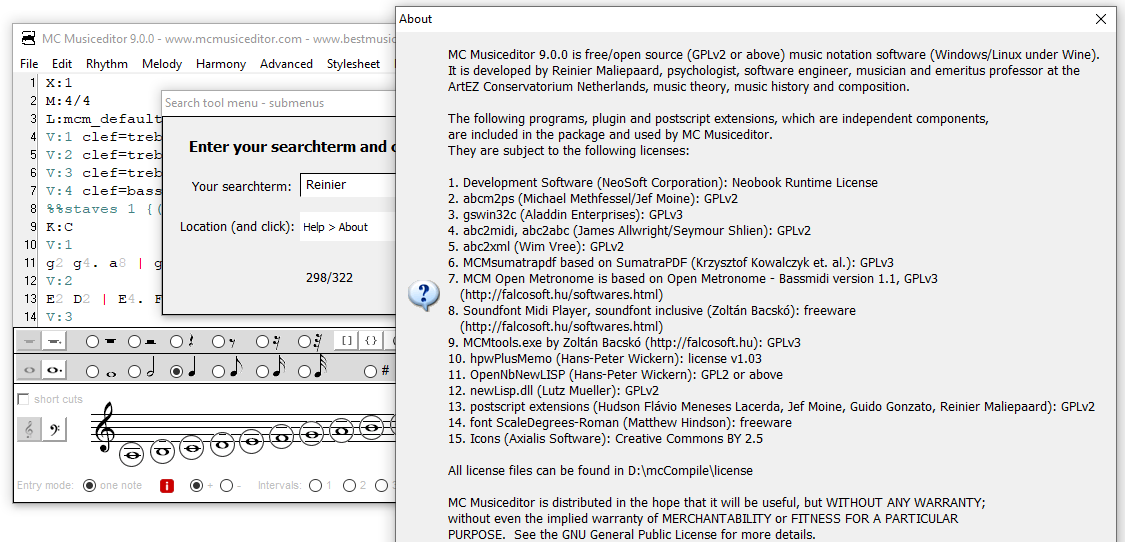Screen dimensions: 1125x542
Task: Click the sixth circled note on the staff
Action: pyautogui.click(x=282, y=436)
